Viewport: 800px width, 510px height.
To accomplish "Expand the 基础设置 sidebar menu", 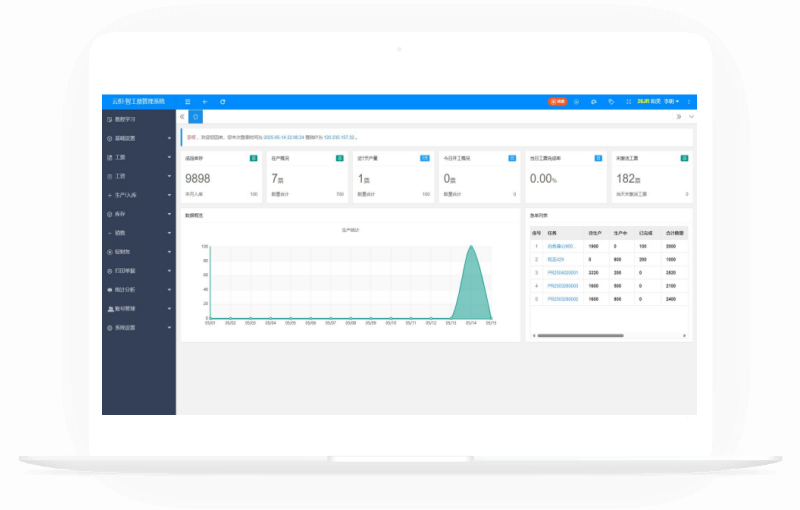I will [139, 138].
